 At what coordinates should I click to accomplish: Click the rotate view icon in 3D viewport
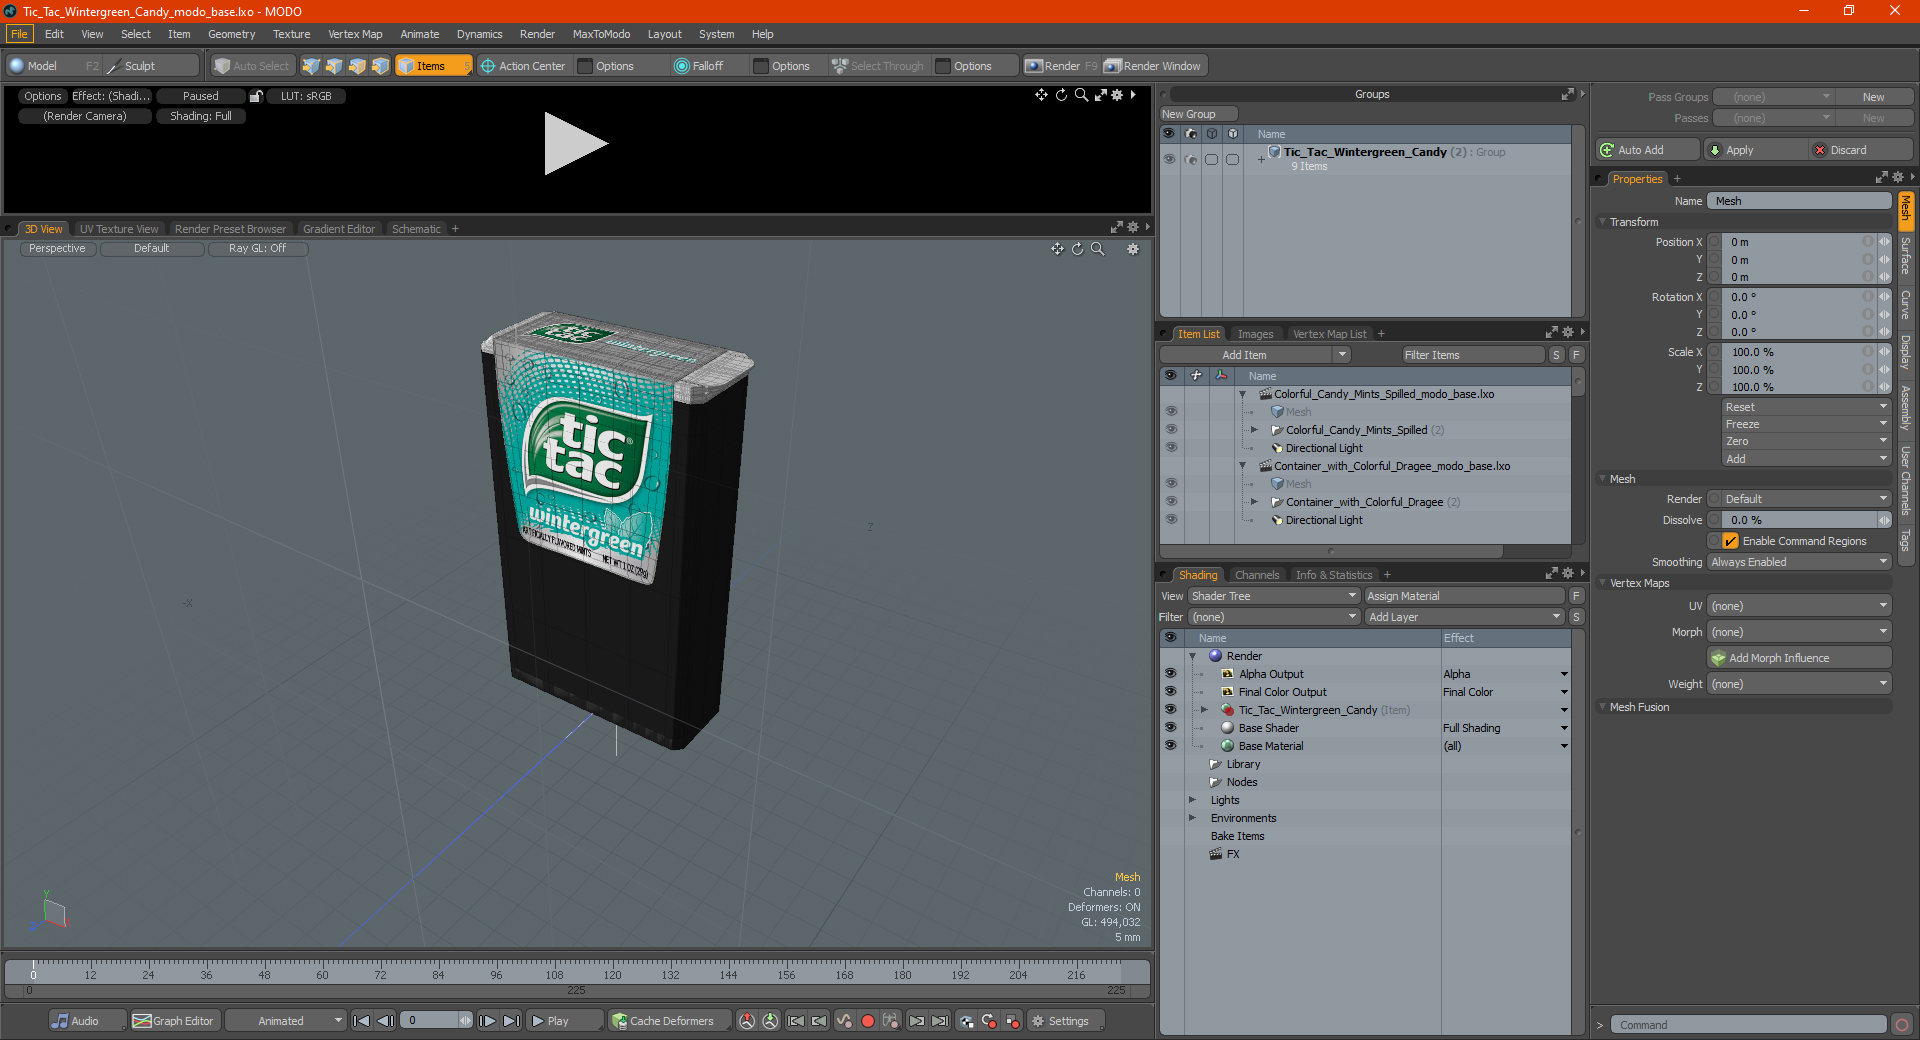[1078, 249]
